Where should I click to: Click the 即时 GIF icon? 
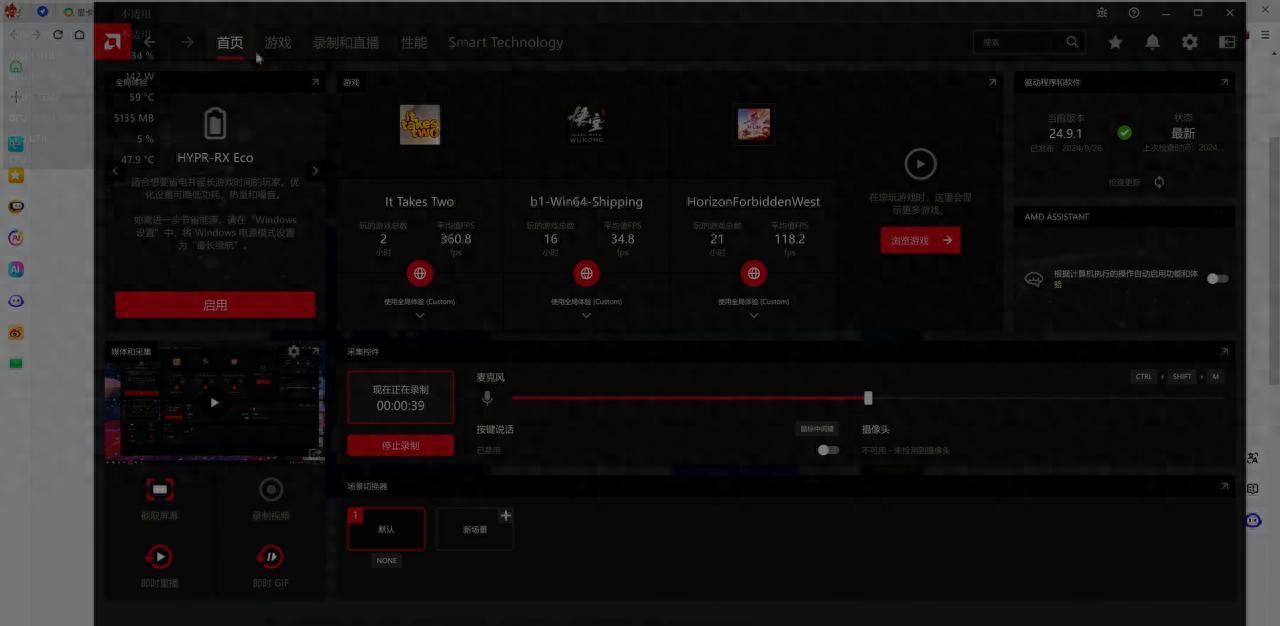(x=270, y=557)
